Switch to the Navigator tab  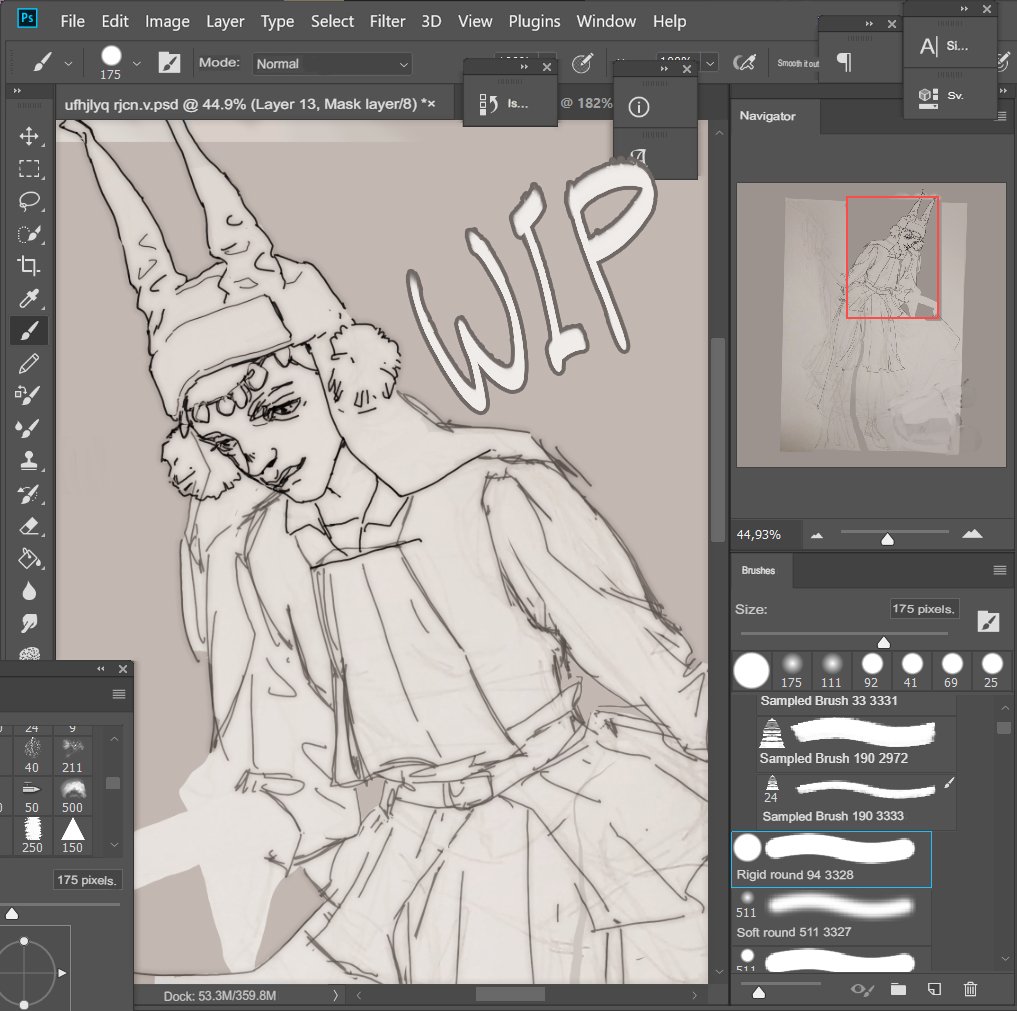(767, 116)
